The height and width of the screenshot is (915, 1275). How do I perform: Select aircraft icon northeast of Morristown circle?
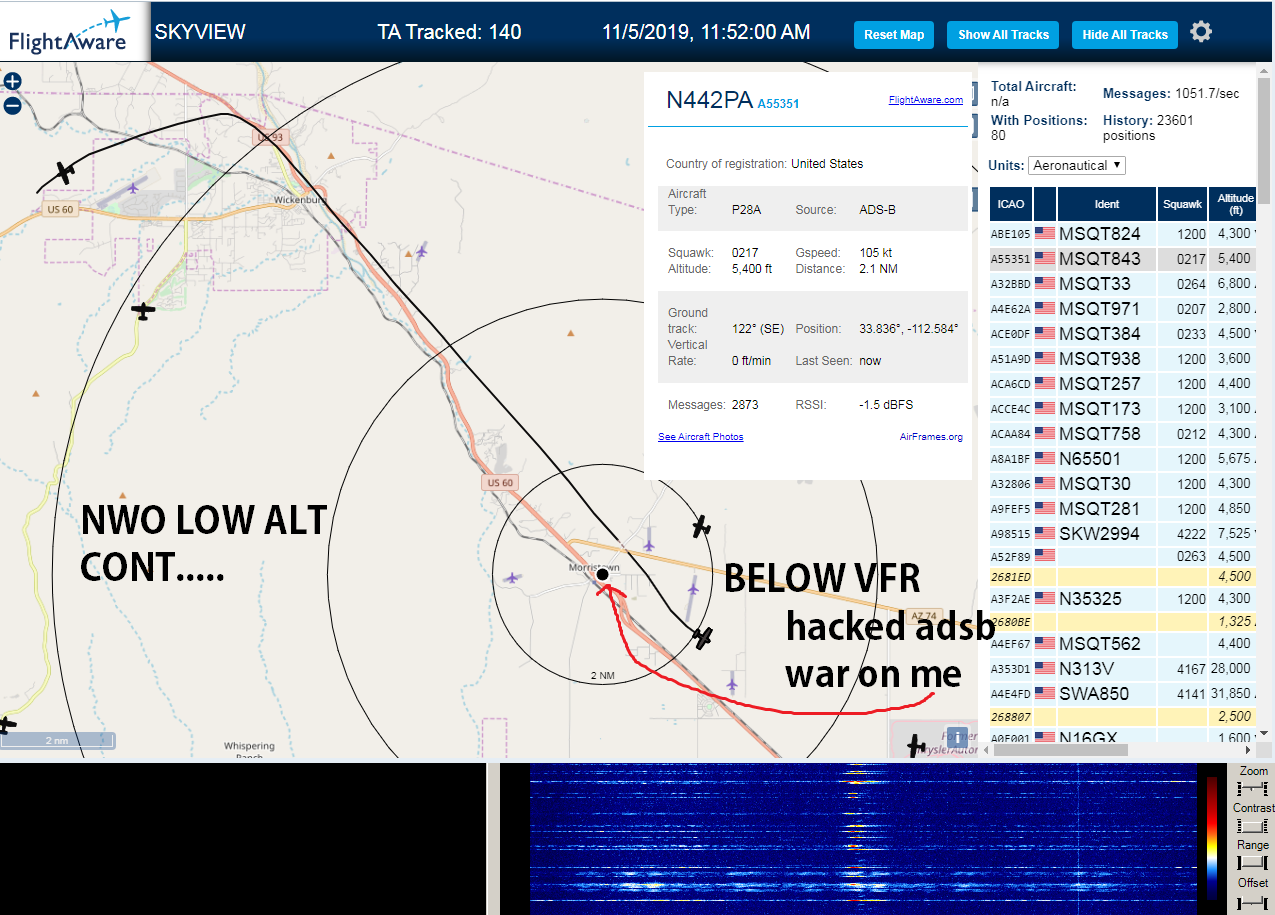(x=702, y=525)
